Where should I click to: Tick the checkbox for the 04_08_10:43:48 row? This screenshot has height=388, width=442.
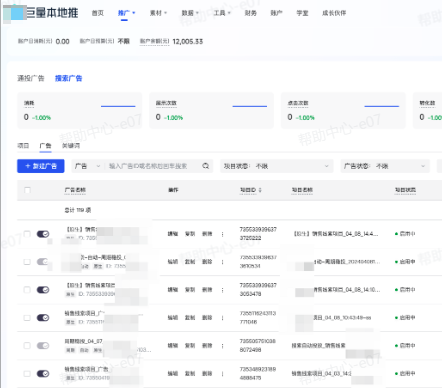click(27, 318)
